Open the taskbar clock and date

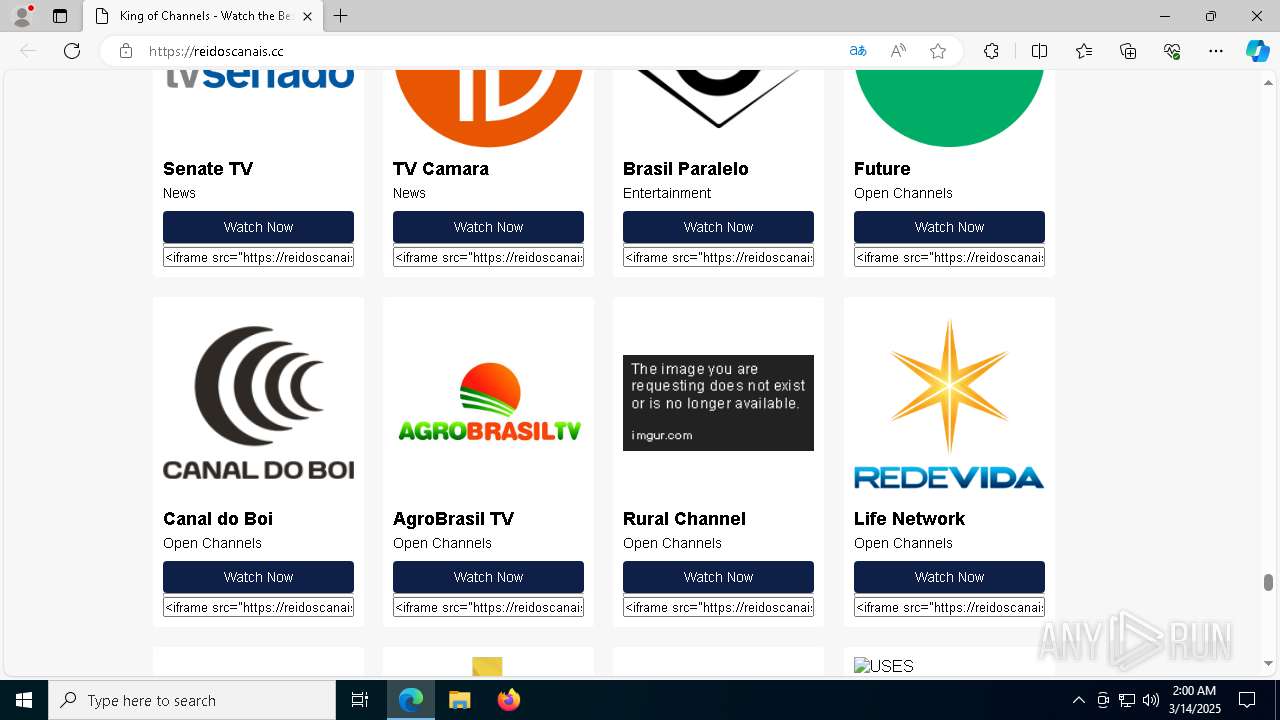coord(1194,700)
